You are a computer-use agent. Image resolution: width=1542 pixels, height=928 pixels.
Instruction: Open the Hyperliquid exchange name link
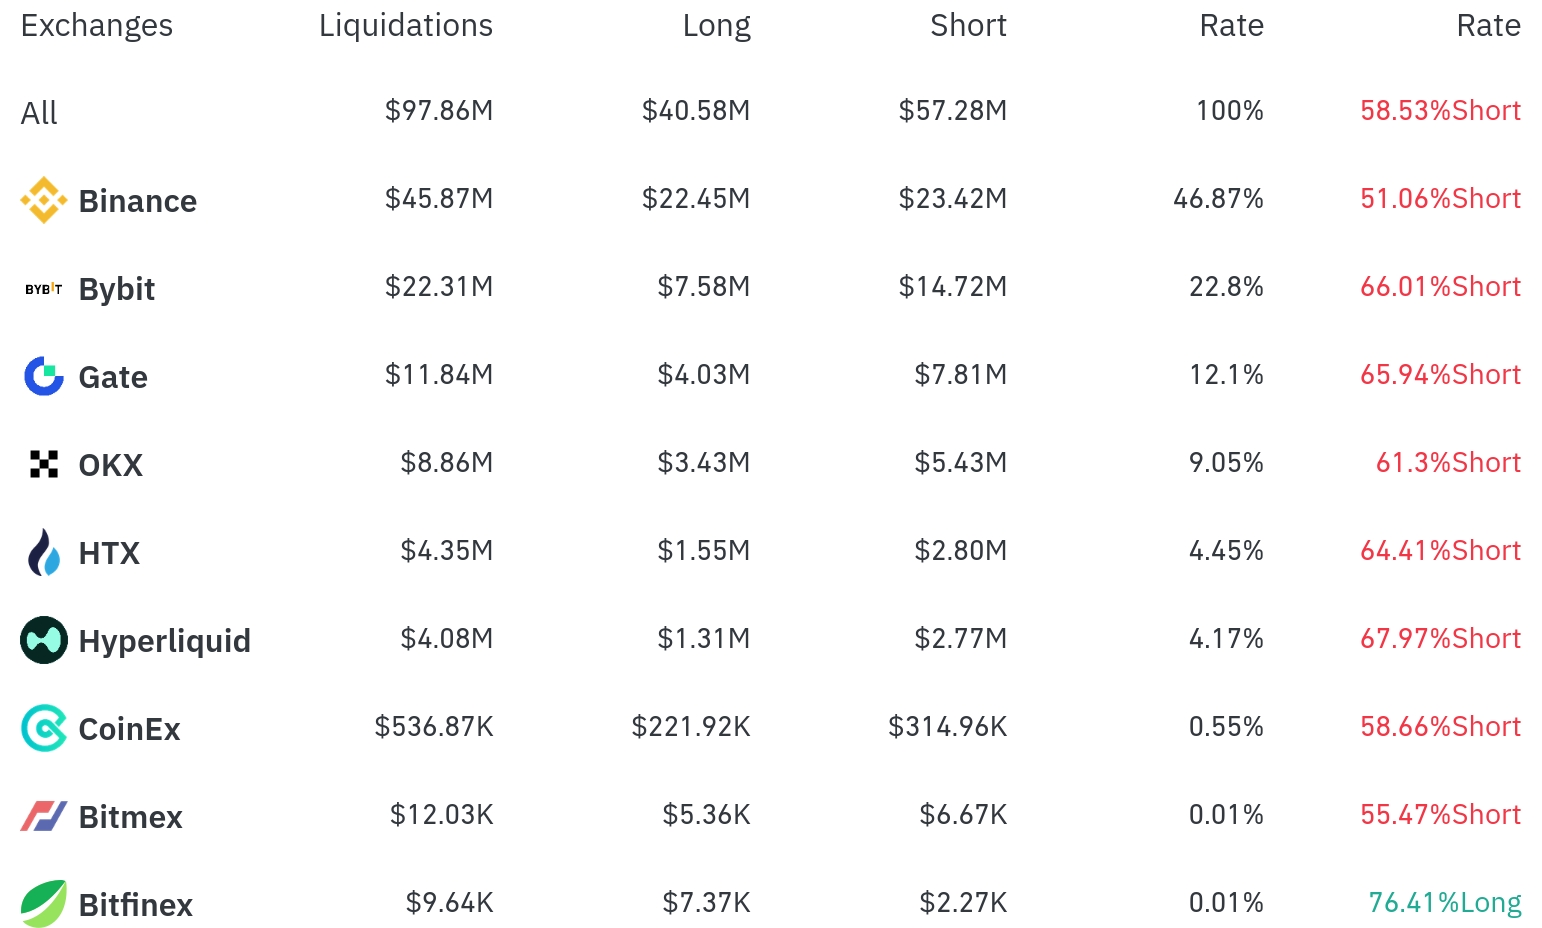click(164, 641)
